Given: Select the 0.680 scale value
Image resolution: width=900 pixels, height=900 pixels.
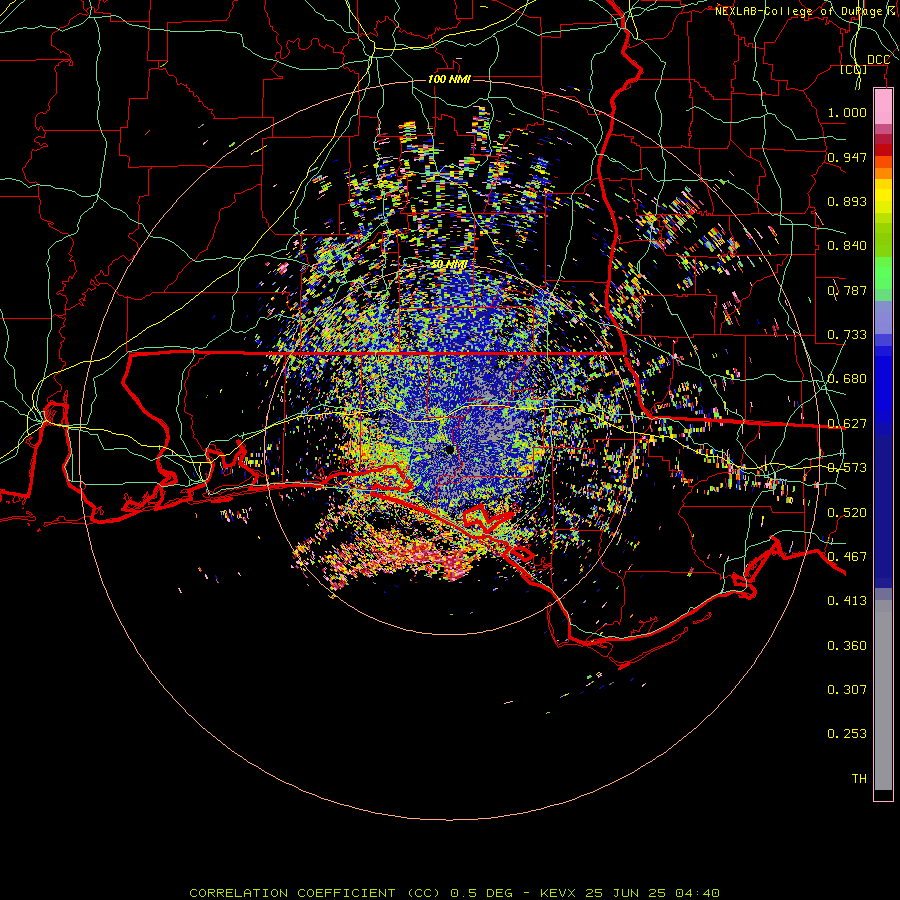Looking at the screenshot, I should [847, 379].
